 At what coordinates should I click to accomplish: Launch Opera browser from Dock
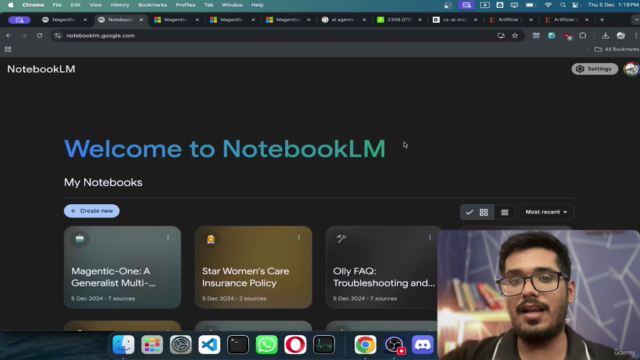coord(295,345)
